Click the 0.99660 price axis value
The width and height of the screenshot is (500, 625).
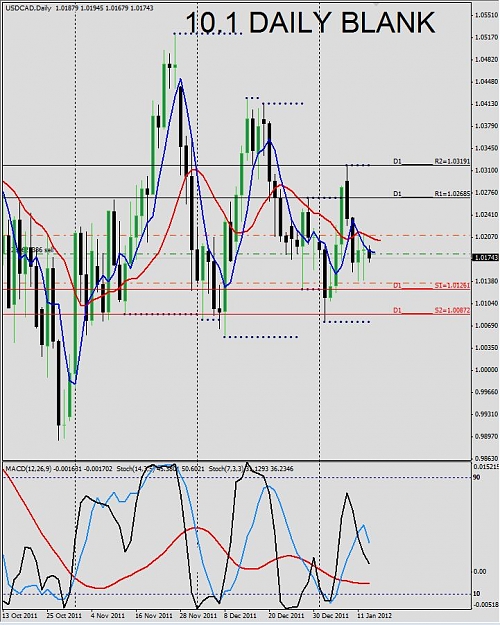(x=486, y=392)
